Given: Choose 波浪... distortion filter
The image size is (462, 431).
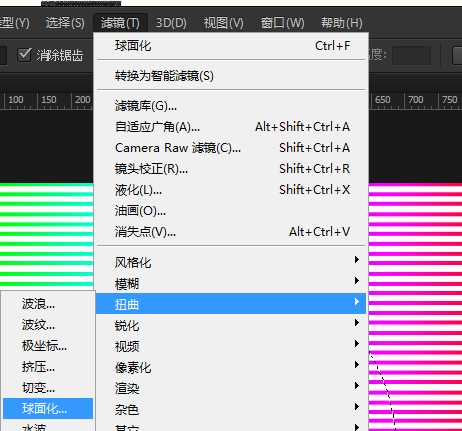Looking at the screenshot, I should 48,304.
